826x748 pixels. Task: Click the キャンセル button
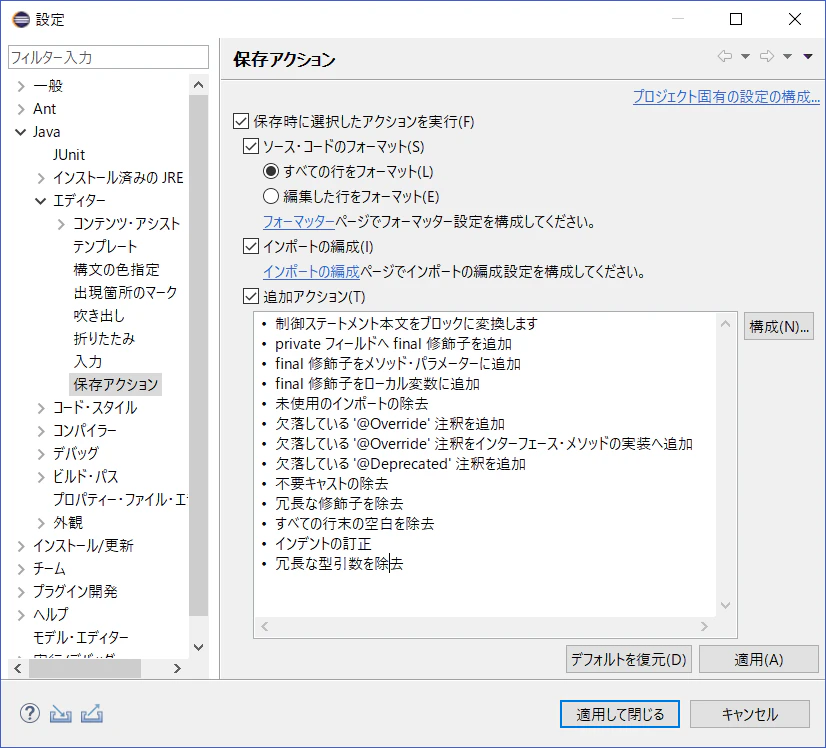coord(750,714)
